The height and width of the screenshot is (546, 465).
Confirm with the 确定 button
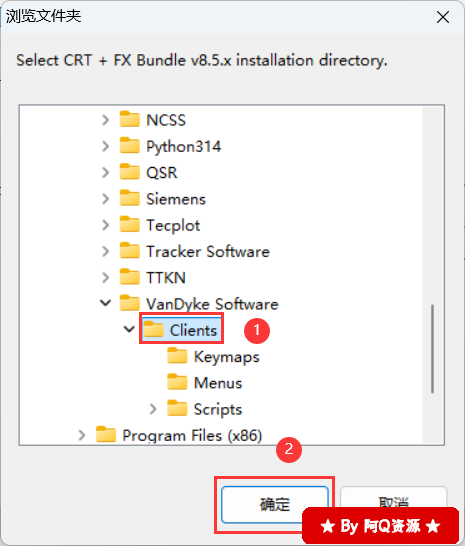[275, 505]
